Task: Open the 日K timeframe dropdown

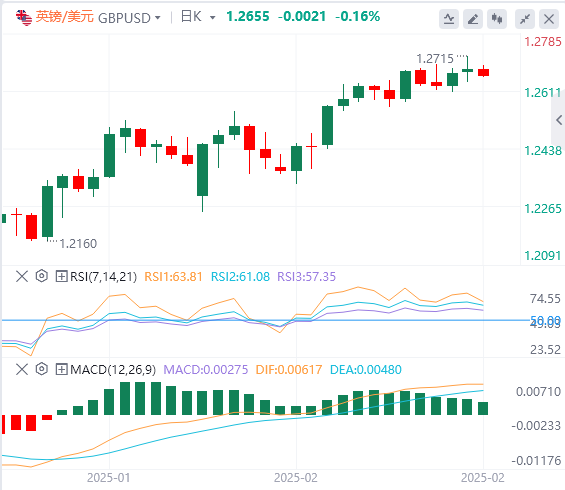Action: 198,17
